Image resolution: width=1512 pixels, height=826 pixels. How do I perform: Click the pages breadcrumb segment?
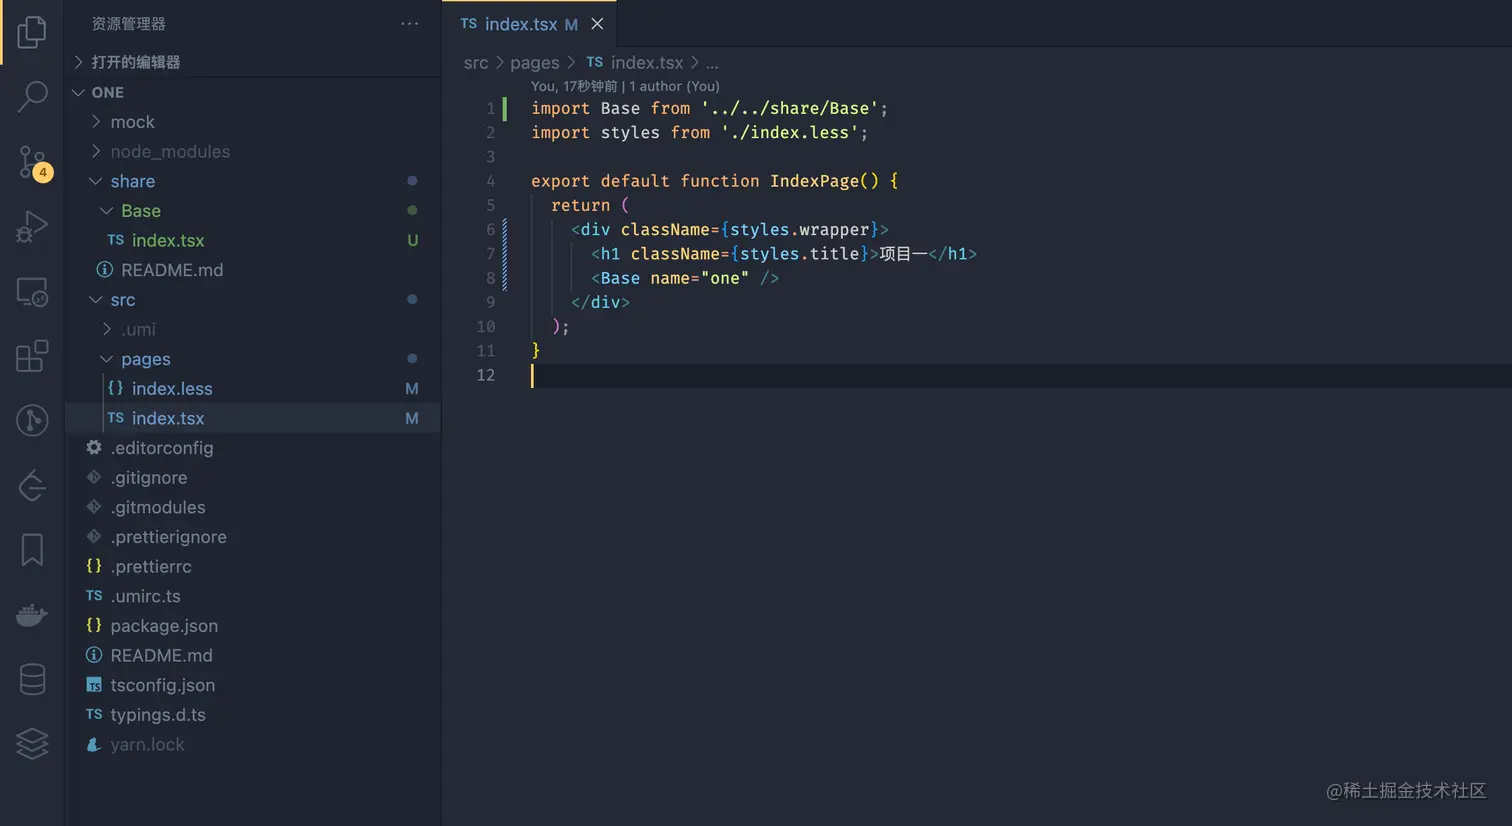tap(535, 63)
